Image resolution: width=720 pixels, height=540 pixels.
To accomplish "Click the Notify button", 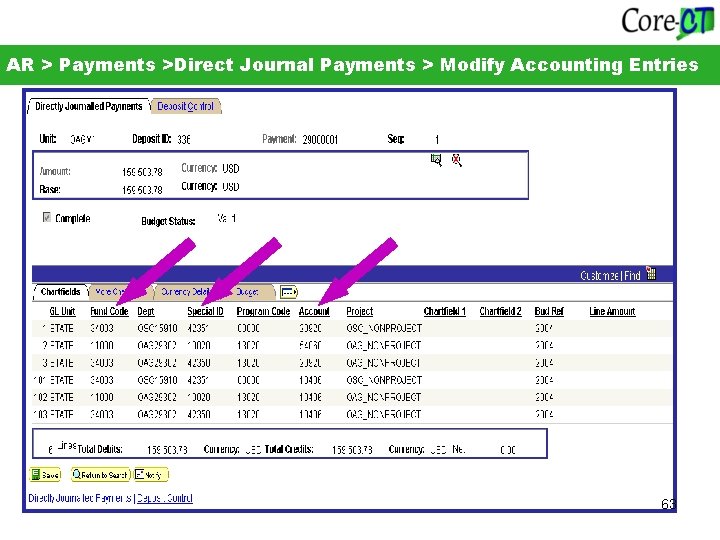I will coord(151,474).
